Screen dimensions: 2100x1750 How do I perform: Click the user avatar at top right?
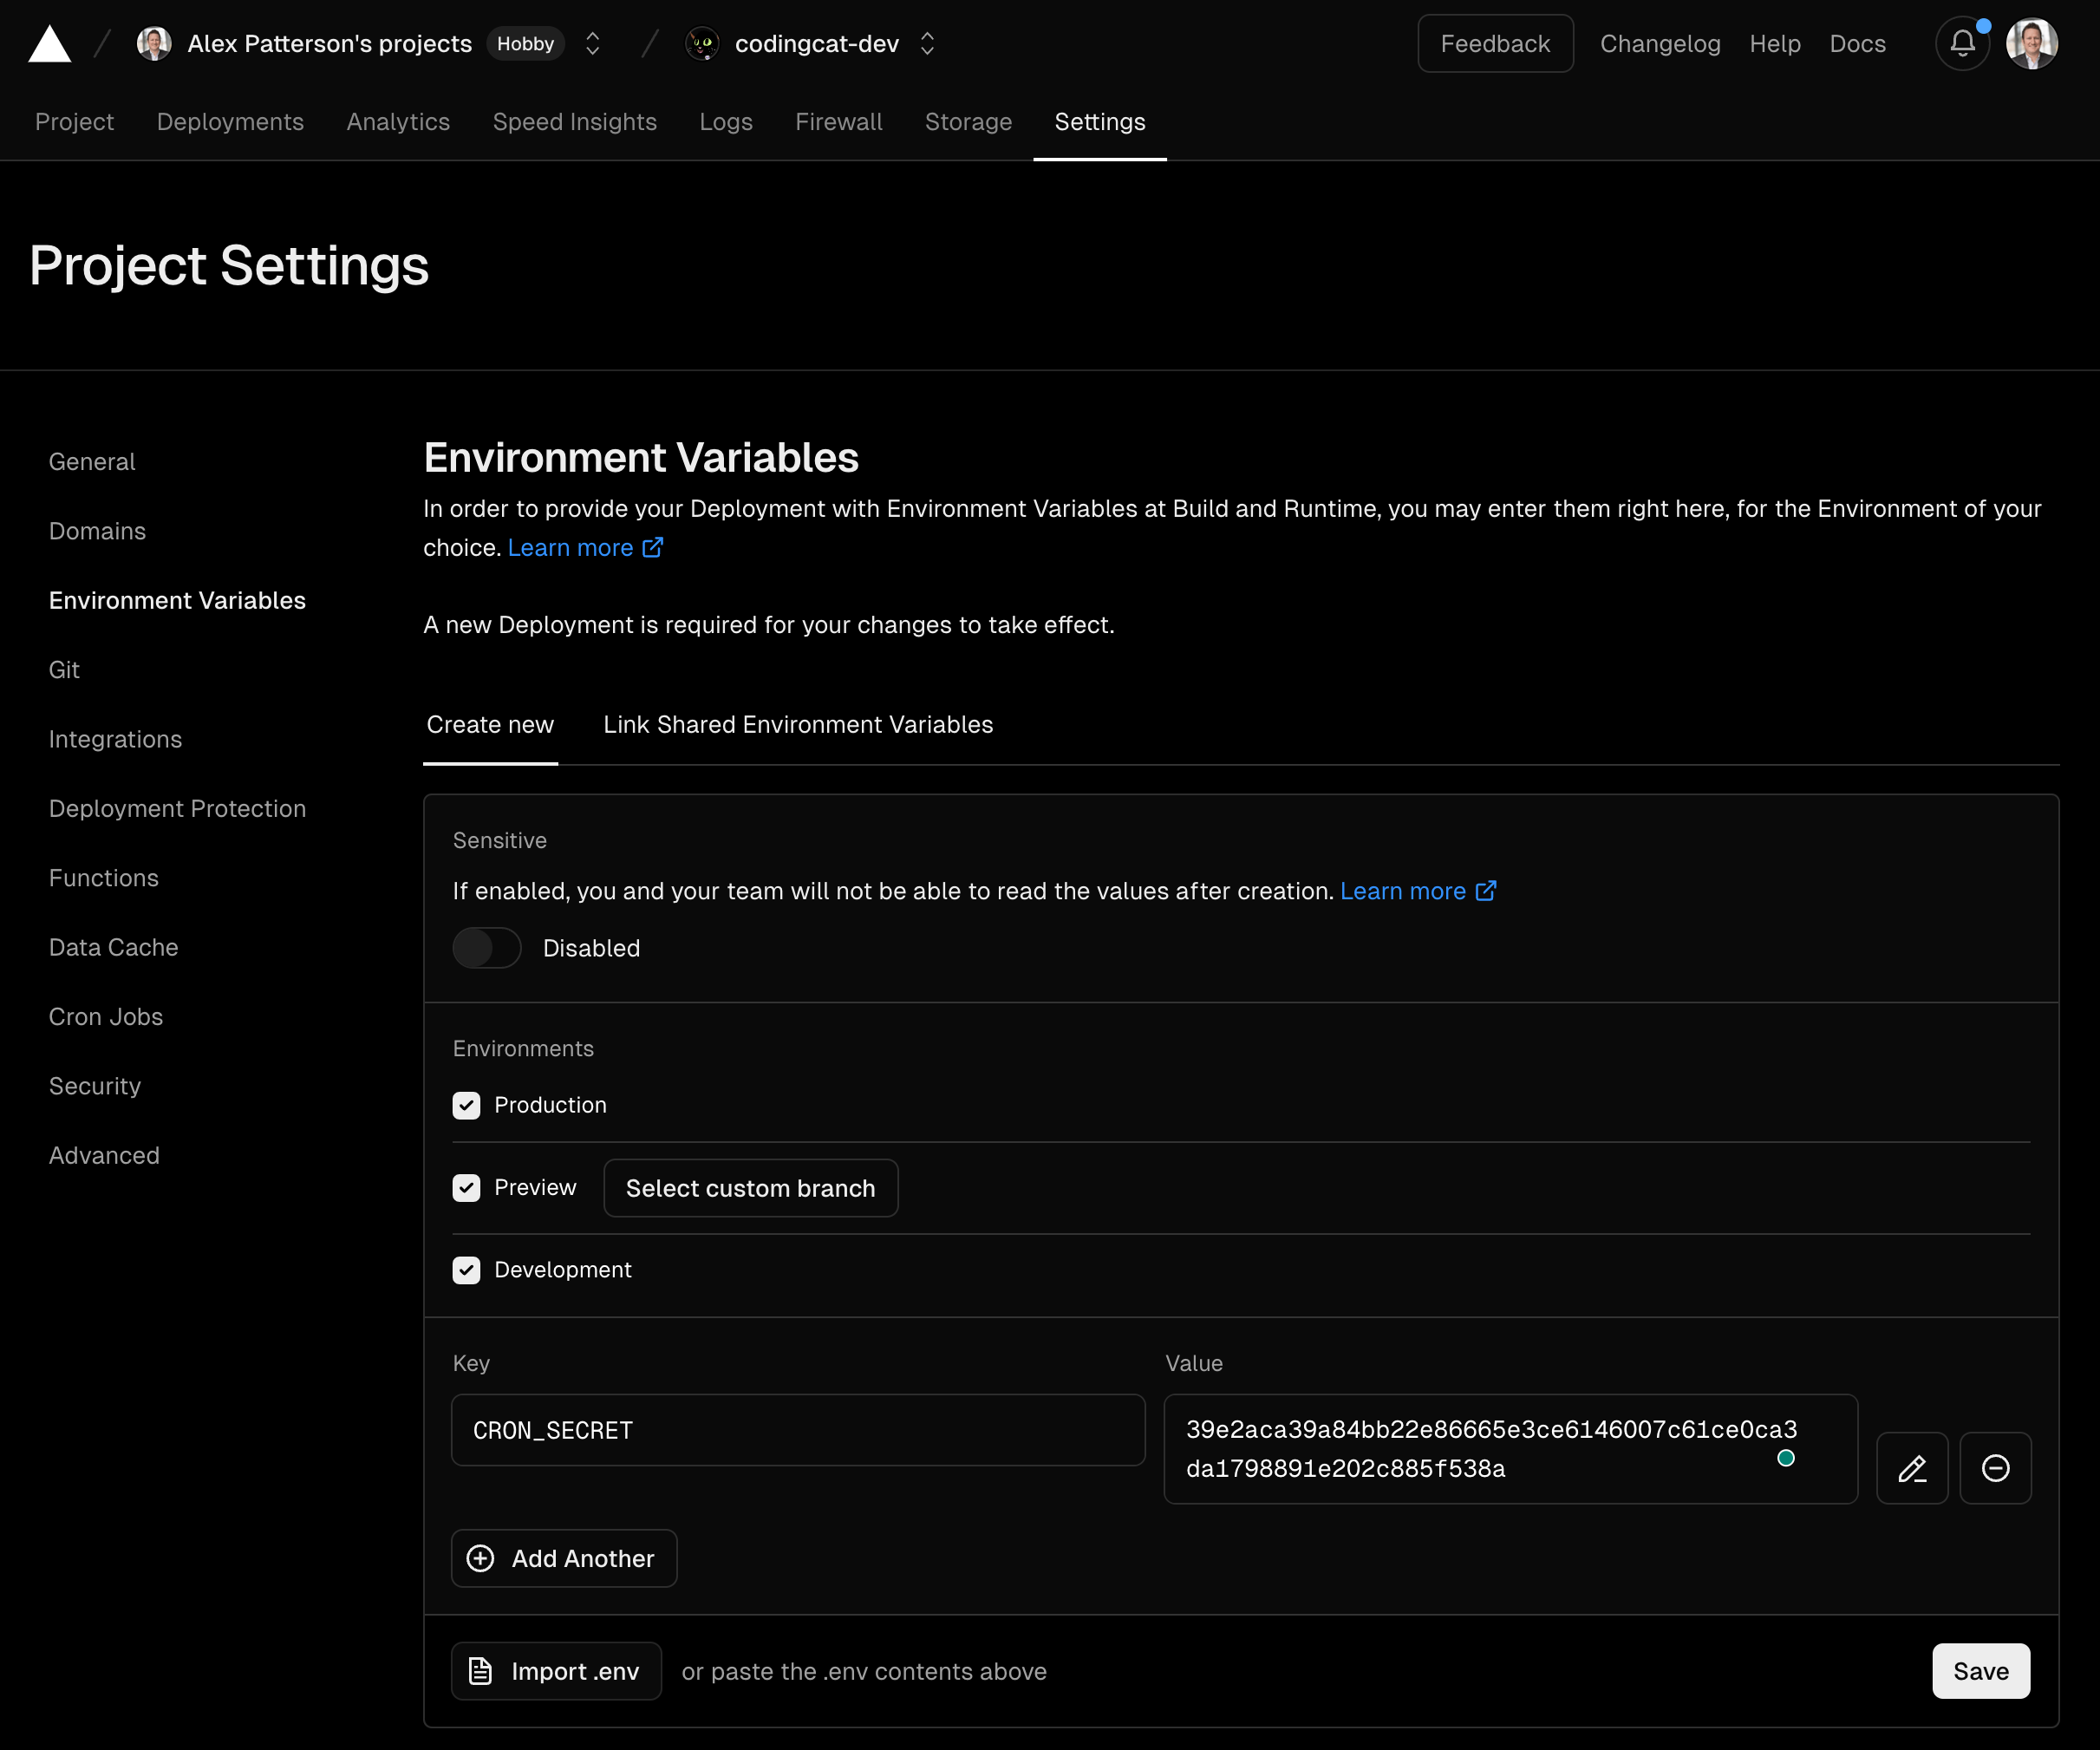[x=2031, y=44]
